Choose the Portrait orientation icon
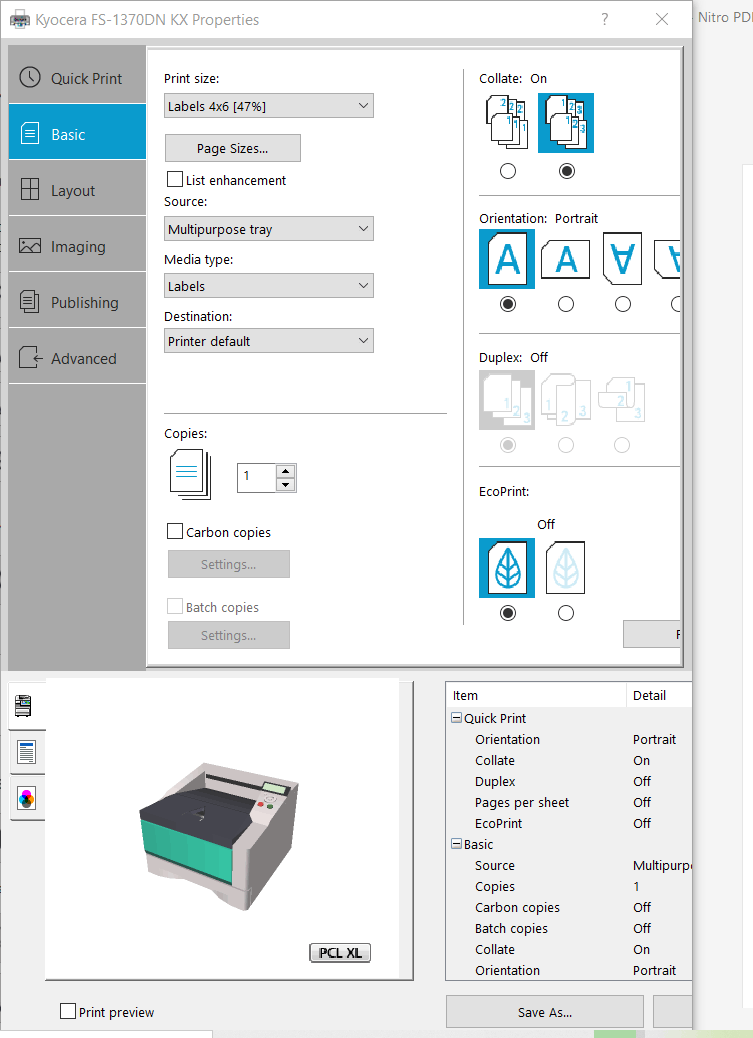753x1038 pixels. point(507,259)
